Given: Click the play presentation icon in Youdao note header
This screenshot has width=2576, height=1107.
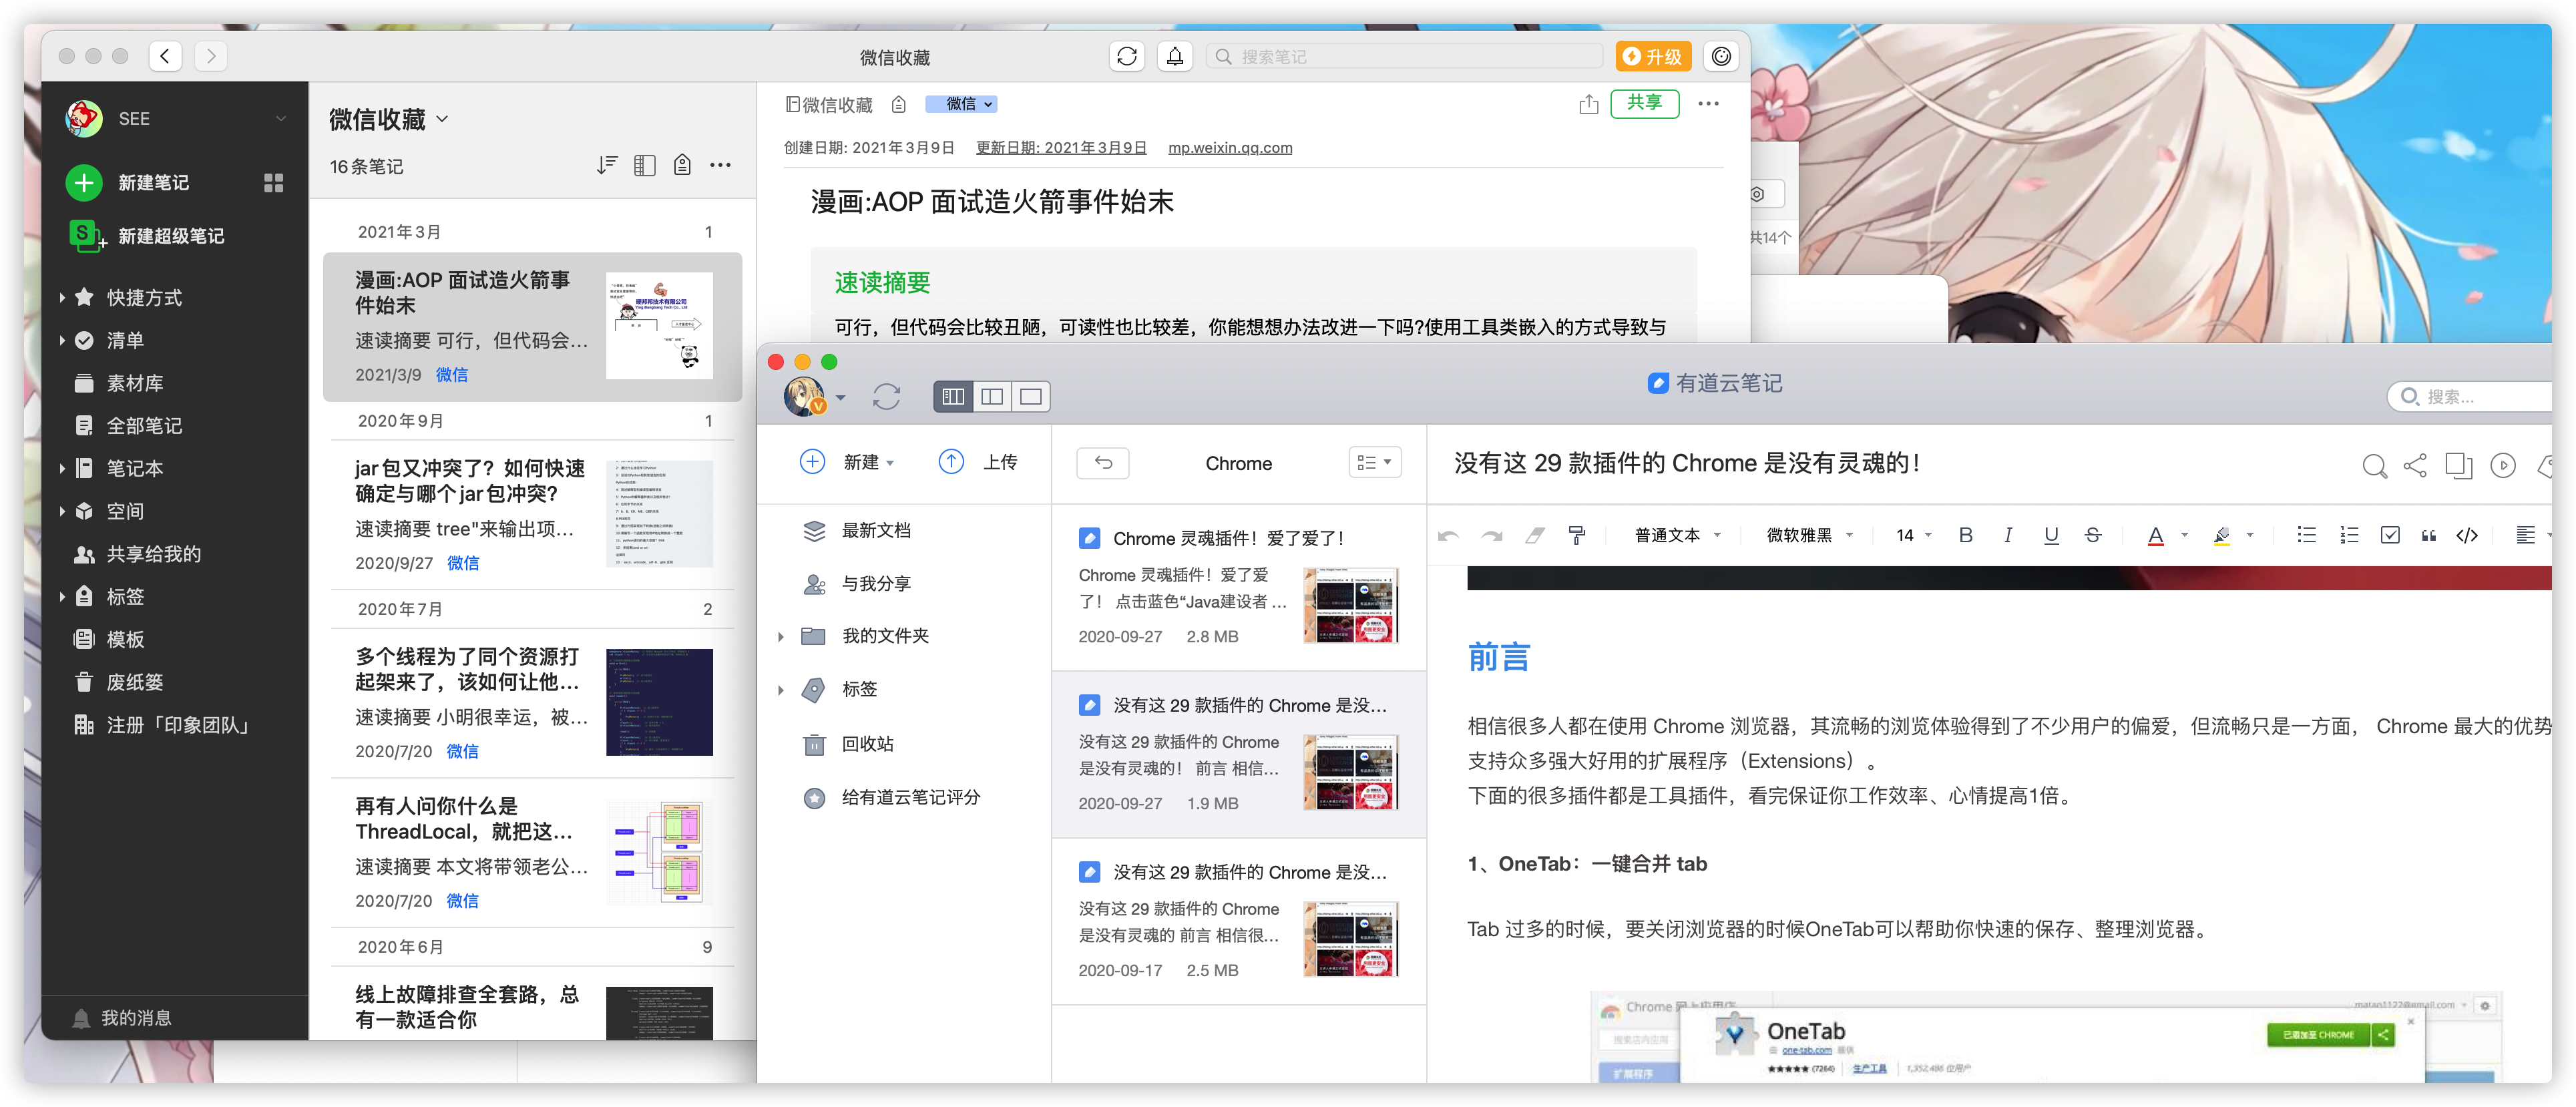Looking at the screenshot, I should point(2503,465).
